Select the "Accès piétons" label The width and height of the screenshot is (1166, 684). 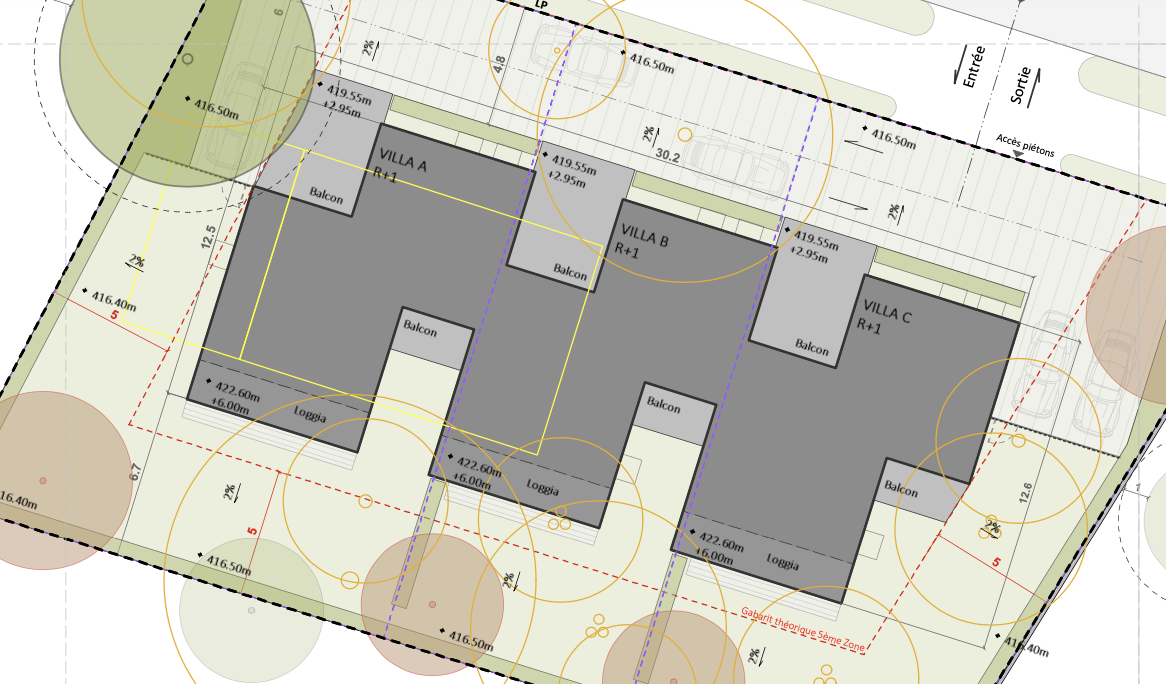click(1025, 145)
